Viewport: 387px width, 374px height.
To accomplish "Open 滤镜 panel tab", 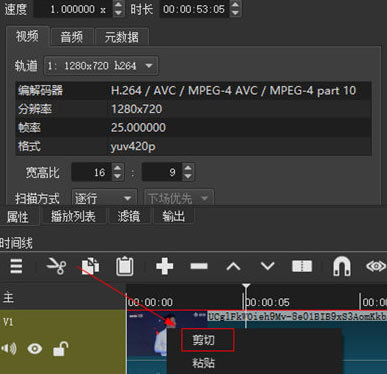I will [x=129, y=217].
